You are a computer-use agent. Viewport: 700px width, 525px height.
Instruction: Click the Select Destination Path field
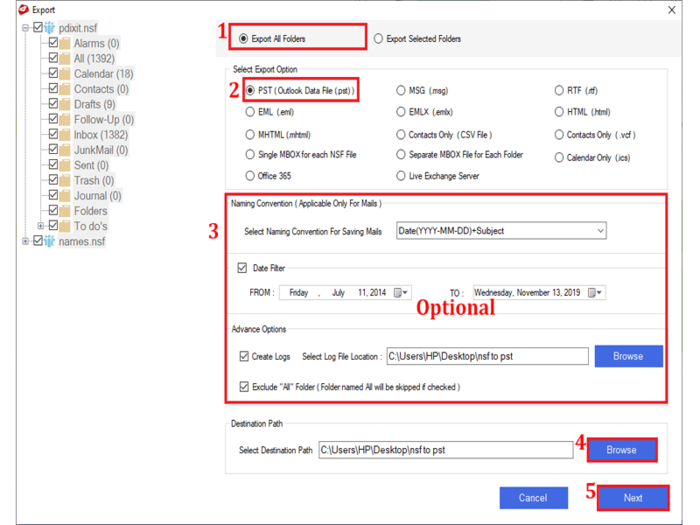[446, 450]
